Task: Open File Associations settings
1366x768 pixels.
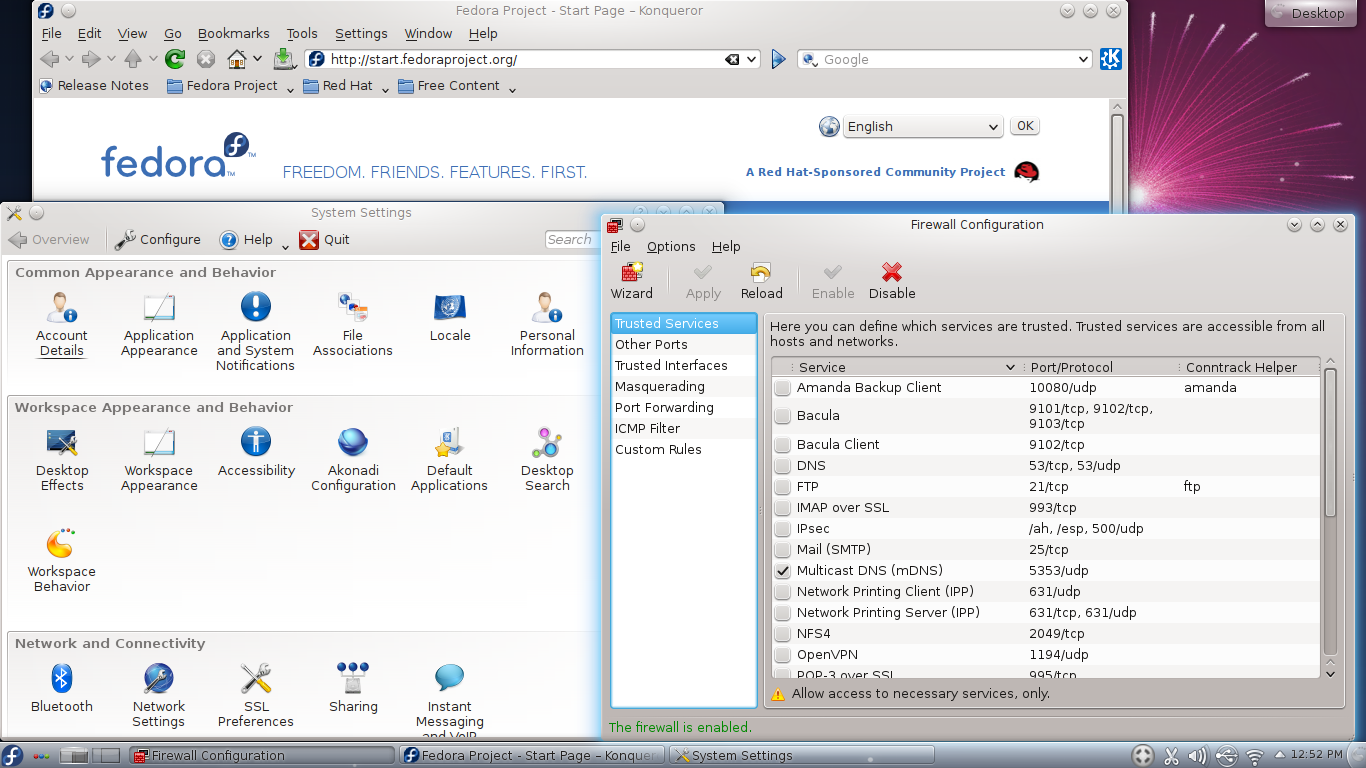Action: 353,325
